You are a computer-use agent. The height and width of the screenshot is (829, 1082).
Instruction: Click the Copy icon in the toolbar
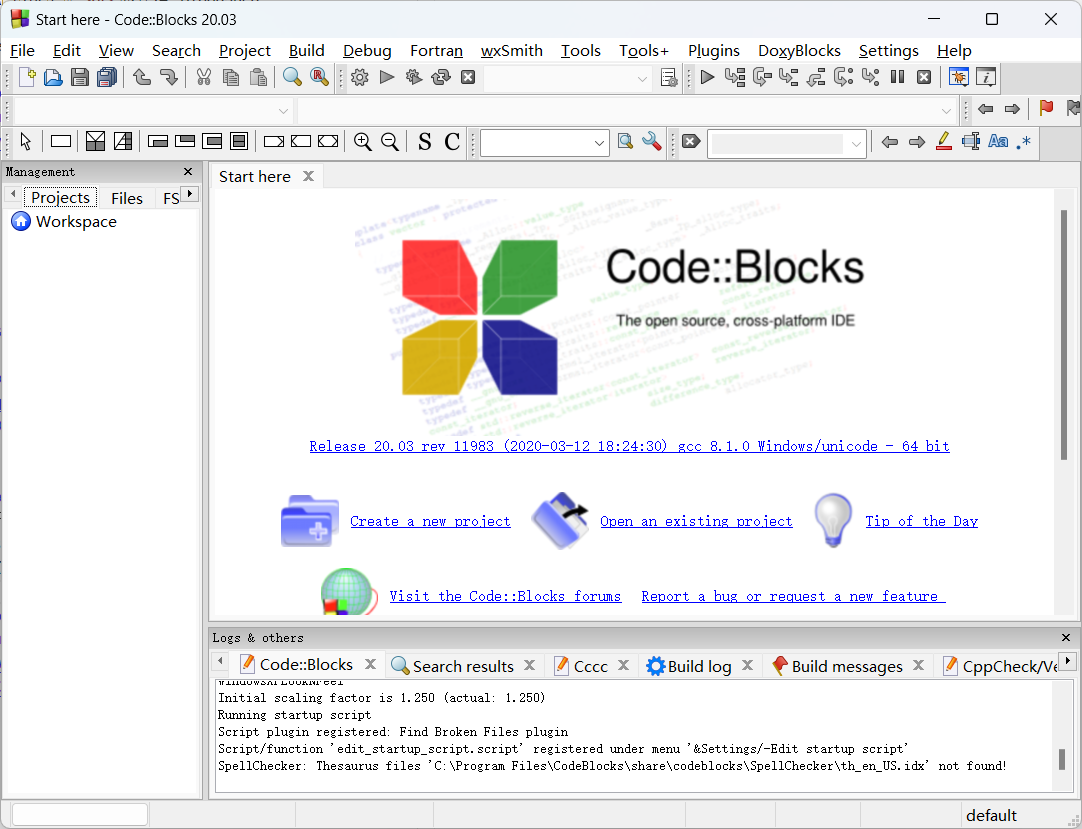230,77
